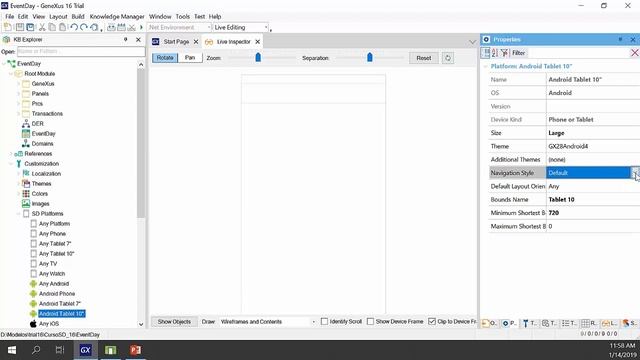Image resolution: width=640 pixels, height=360 pixels.
Task: Pin the KB Explorer panel
Action: tap(126, 39)
